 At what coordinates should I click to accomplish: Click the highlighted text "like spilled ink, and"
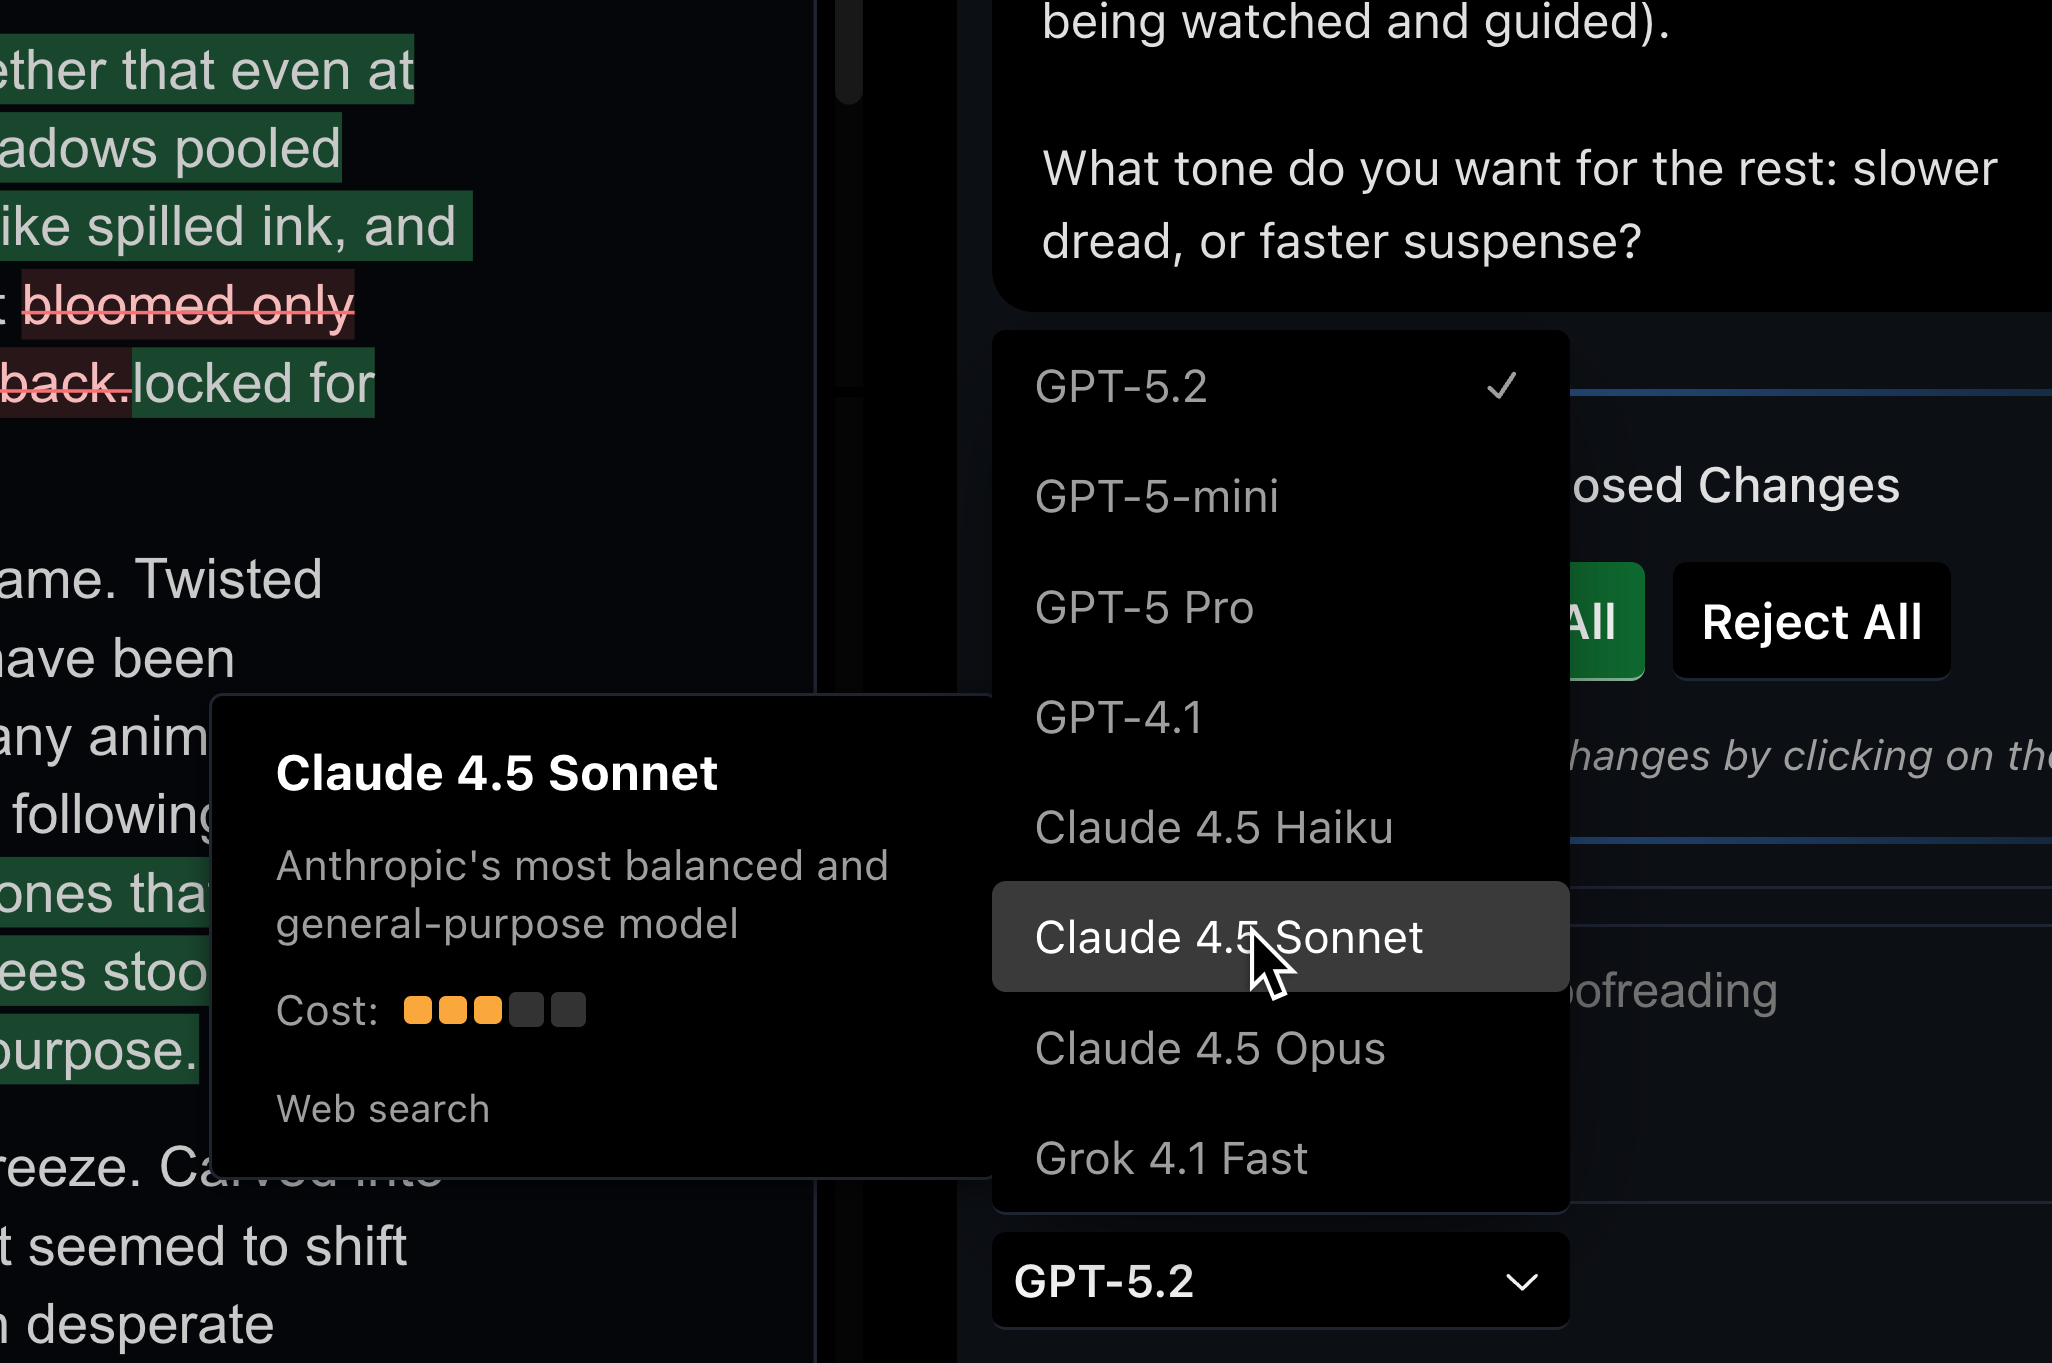[230, 227]
